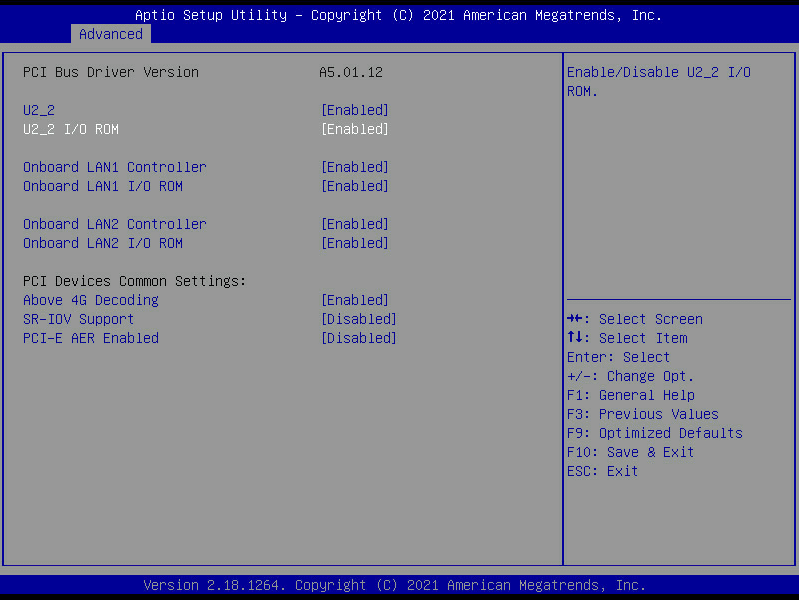The image size is (801, 600).
Task: Open SR-IOV Support Disabled value
Action: coord(359,319)
